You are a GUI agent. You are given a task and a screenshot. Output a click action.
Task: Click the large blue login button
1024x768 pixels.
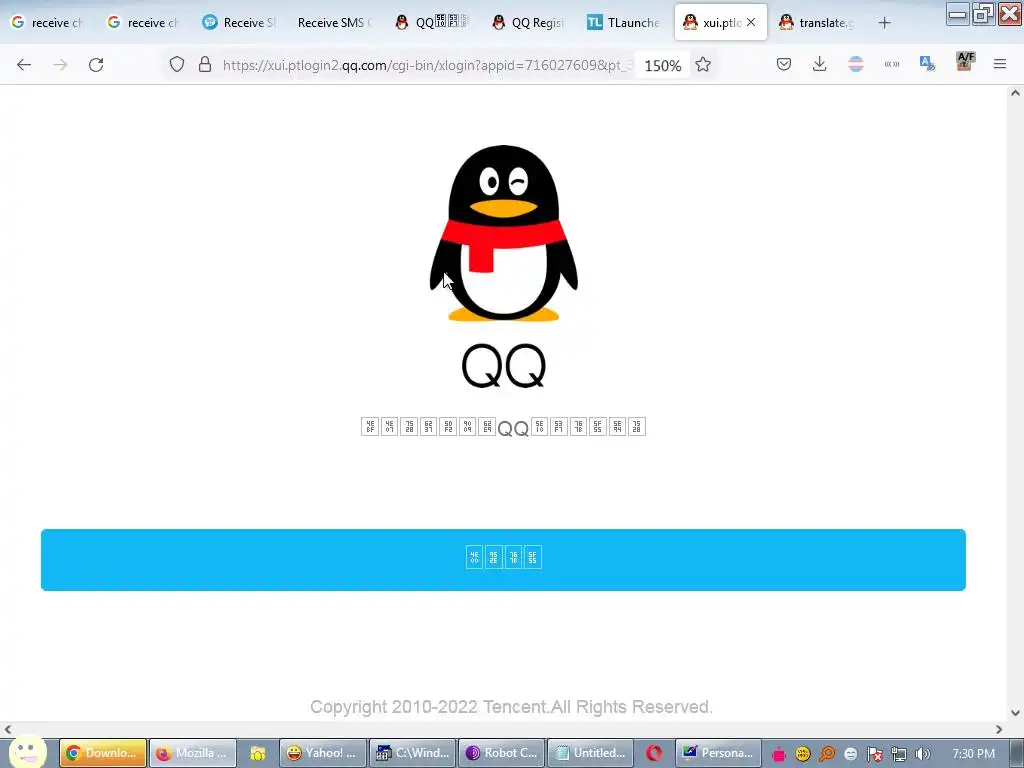[503, 560]
